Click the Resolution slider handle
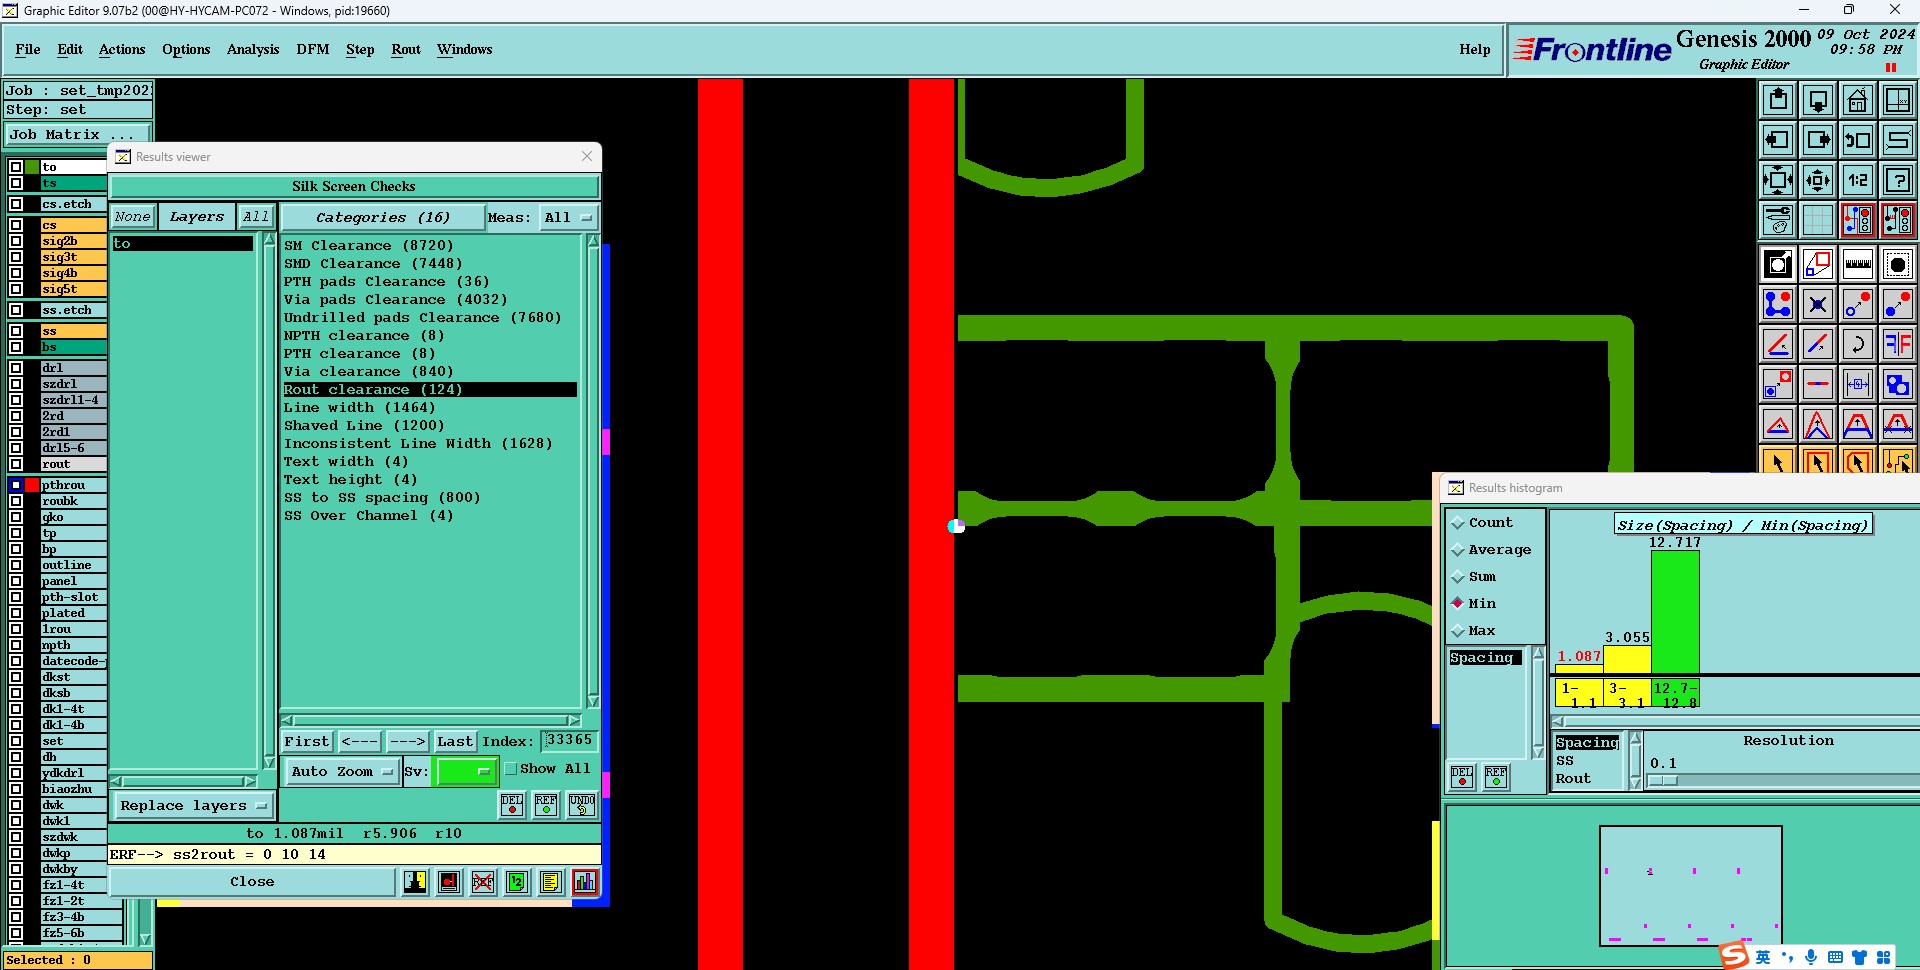The width and height of the screenshot is (1920, 970). click(1662, 781)
